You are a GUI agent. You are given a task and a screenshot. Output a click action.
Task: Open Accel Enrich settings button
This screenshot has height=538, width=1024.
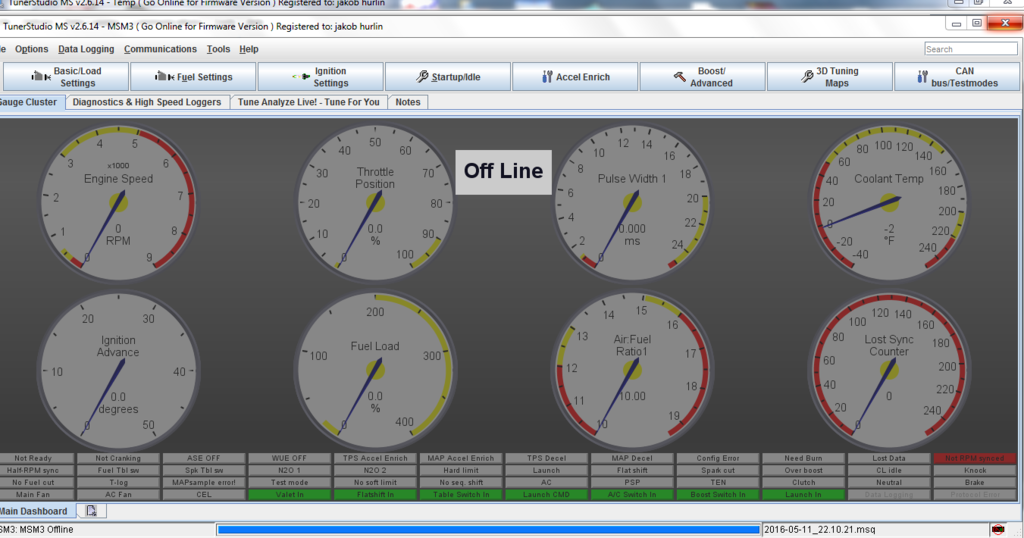575,77
